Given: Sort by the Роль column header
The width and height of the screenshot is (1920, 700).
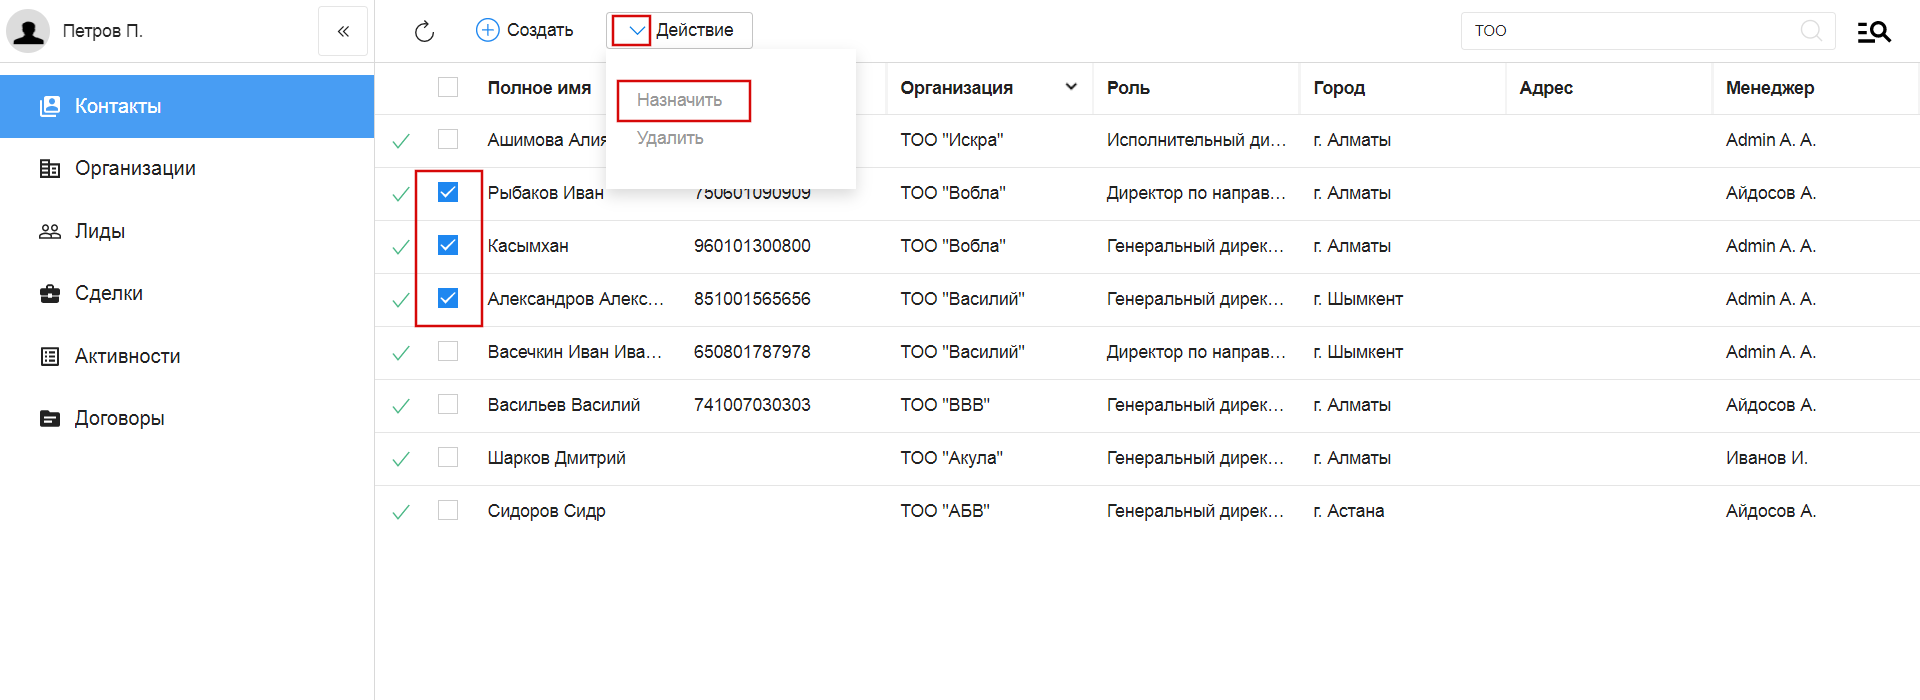Looking at the screenshot, I should click(1128, 88).
